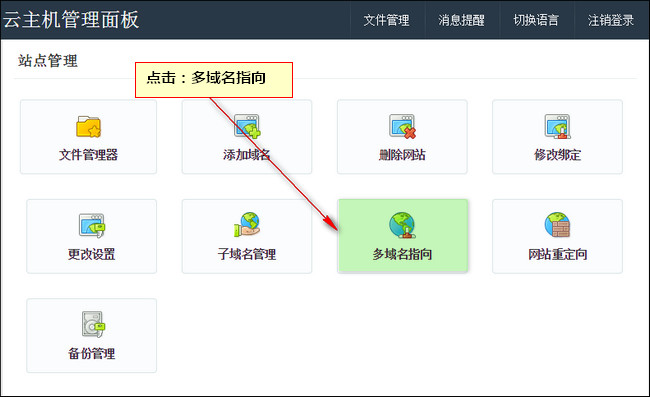The width and height of the screenshot is (650, 397).
Task: Click the 云主机管理面板 title
Action: click(71, 19)
